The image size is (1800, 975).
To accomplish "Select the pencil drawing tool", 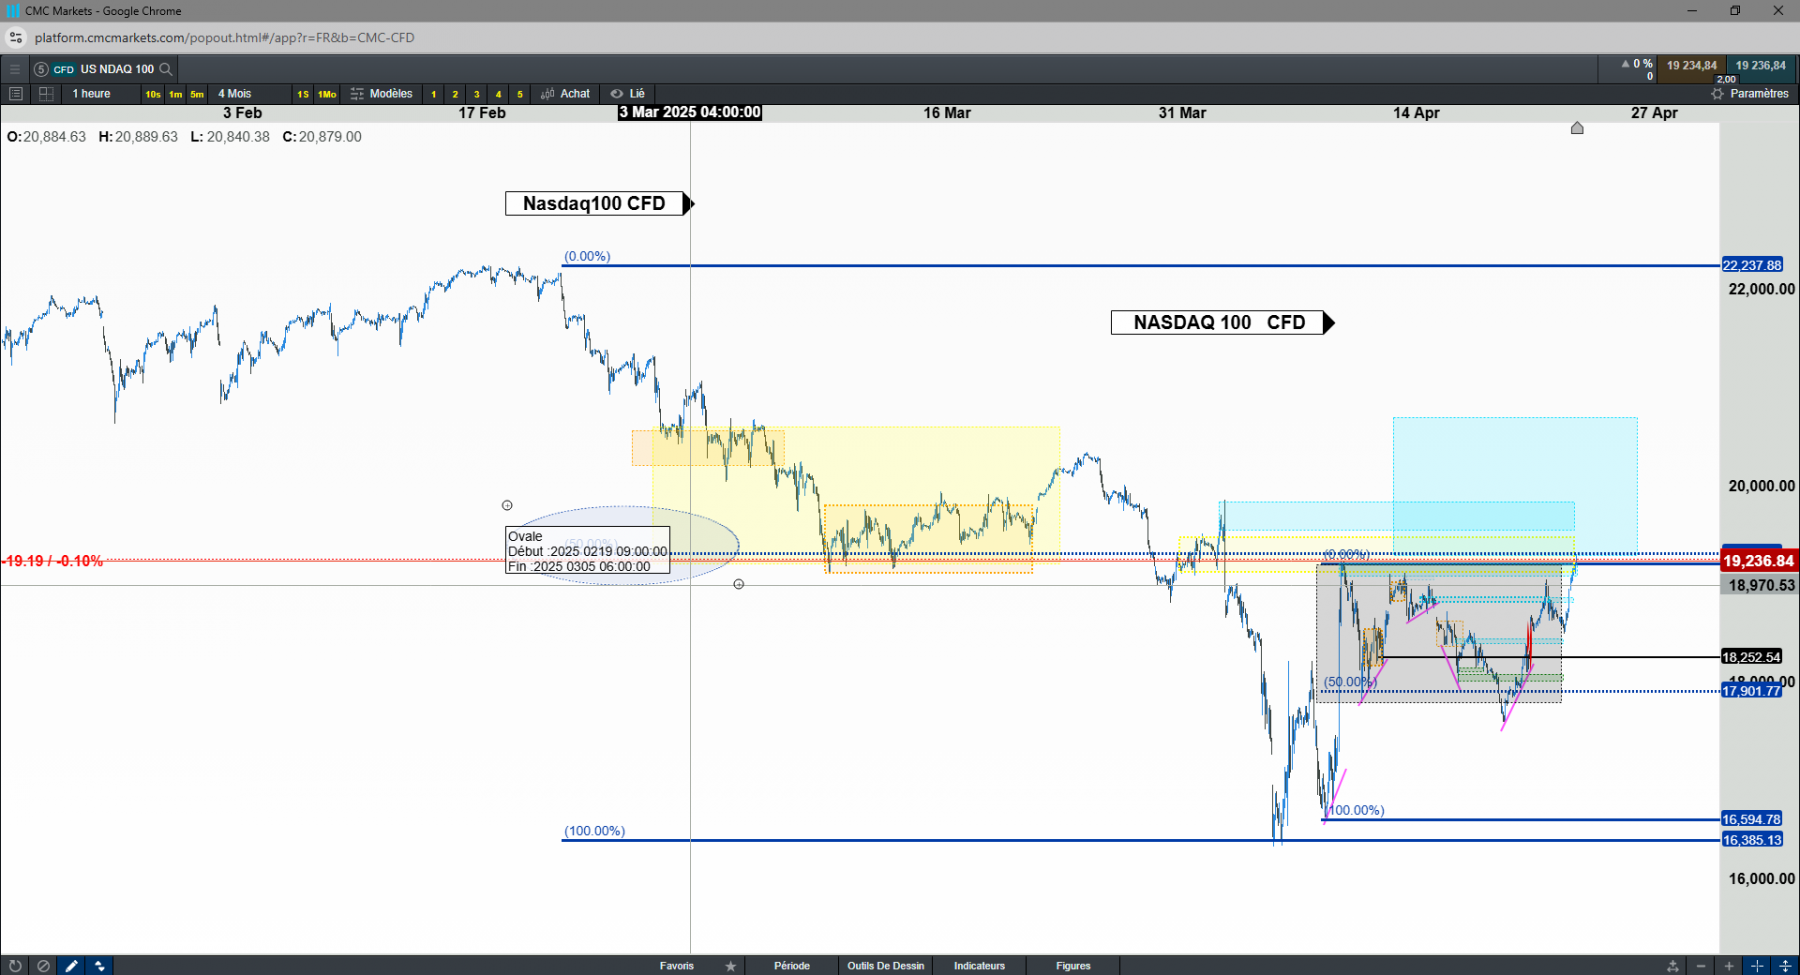I will pyautogui.click(x=71, y=966).
